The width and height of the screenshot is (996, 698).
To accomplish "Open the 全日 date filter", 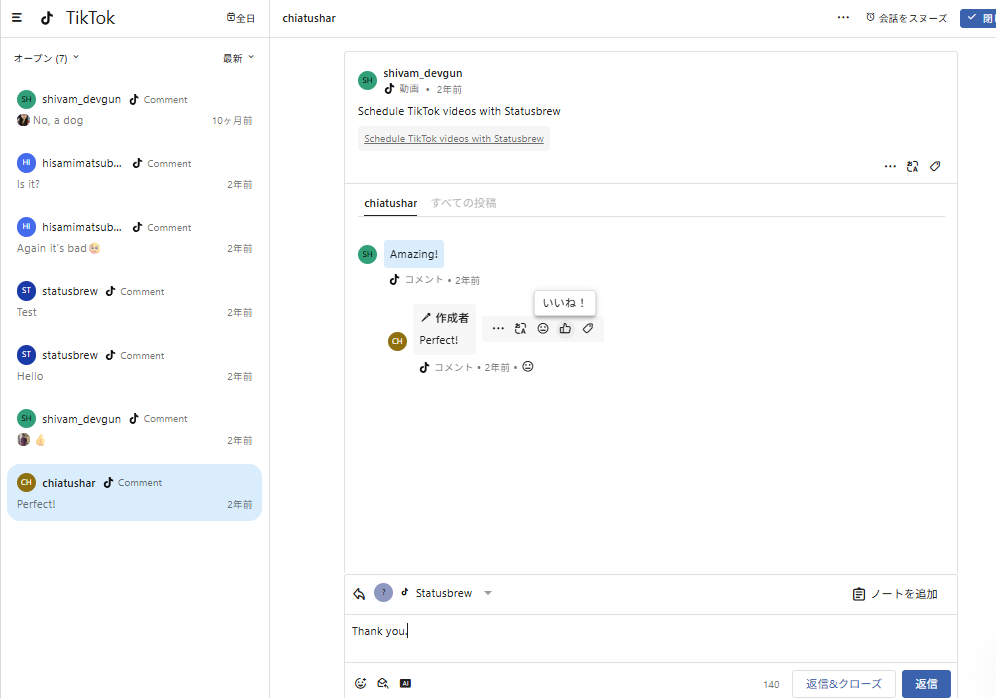I will click(x=241, y=18).
